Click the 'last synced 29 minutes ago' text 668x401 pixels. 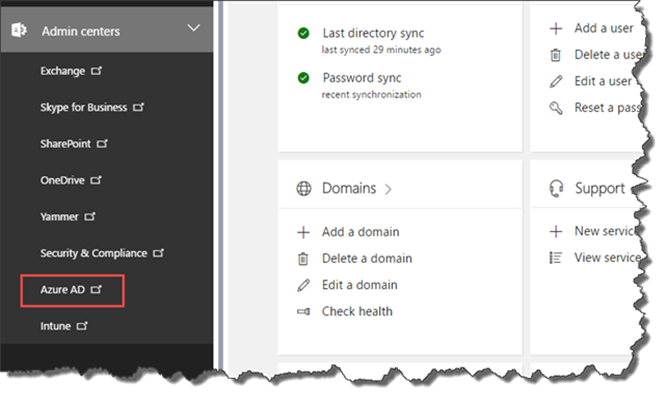pos(381,50)
